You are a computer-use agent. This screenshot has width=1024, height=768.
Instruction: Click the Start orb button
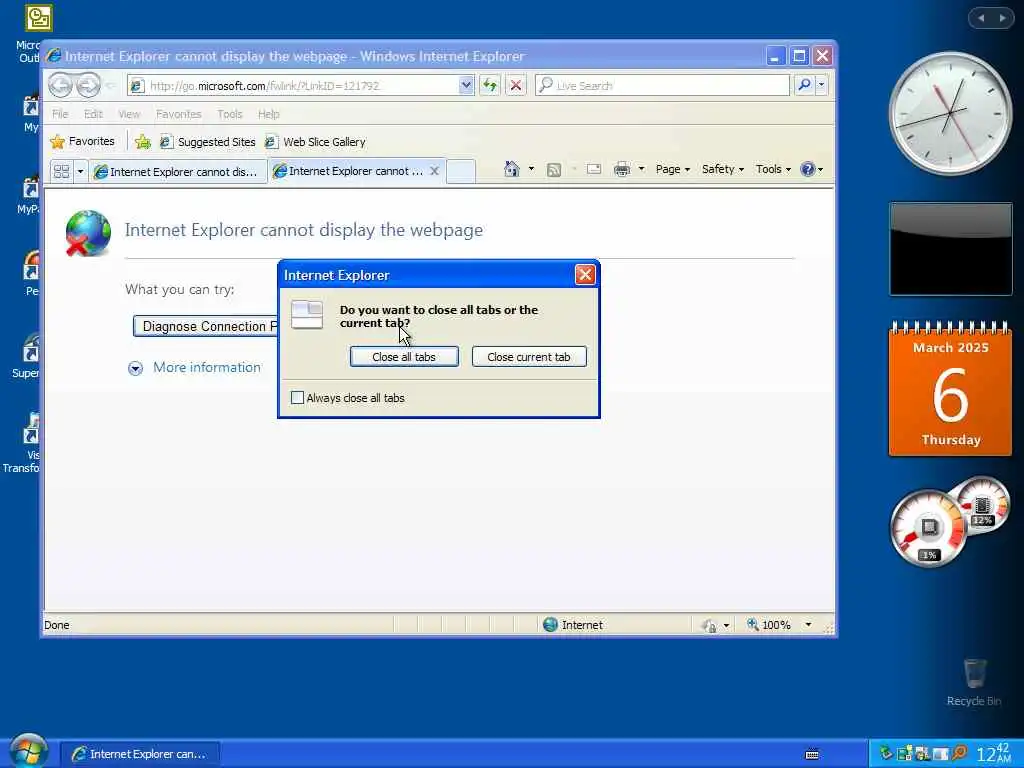[x=28, y=751]
